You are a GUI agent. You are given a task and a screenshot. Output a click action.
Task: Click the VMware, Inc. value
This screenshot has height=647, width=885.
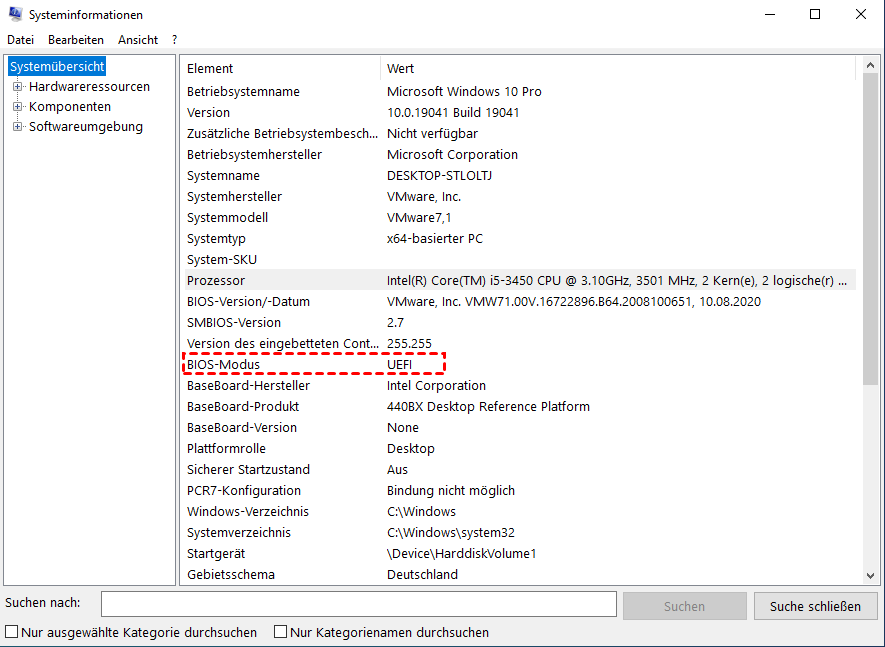[424, 196]
